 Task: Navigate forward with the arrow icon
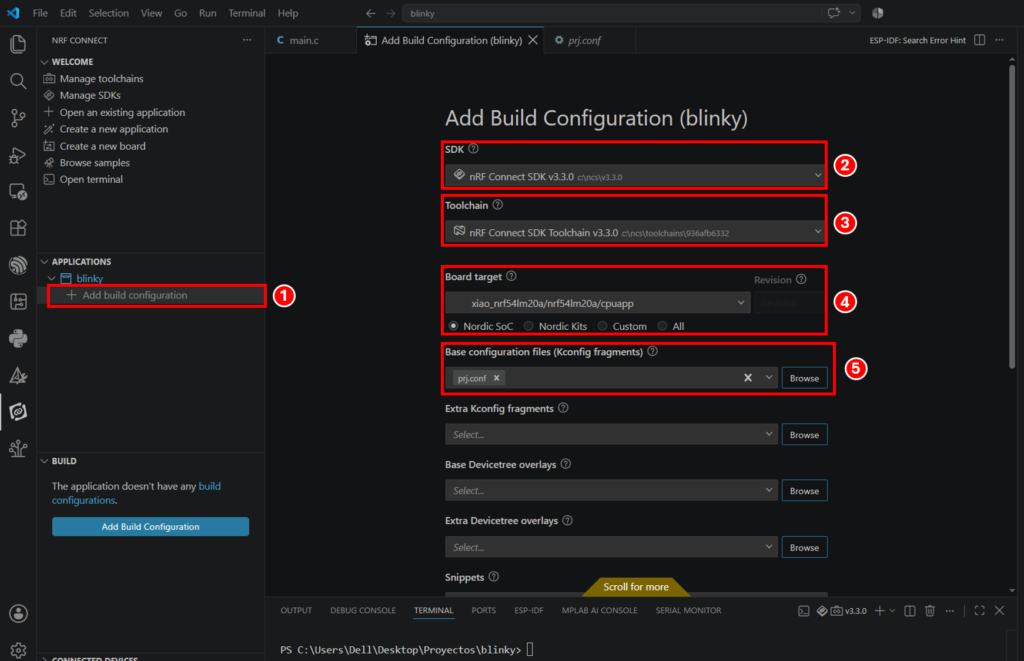pos(391,13)
